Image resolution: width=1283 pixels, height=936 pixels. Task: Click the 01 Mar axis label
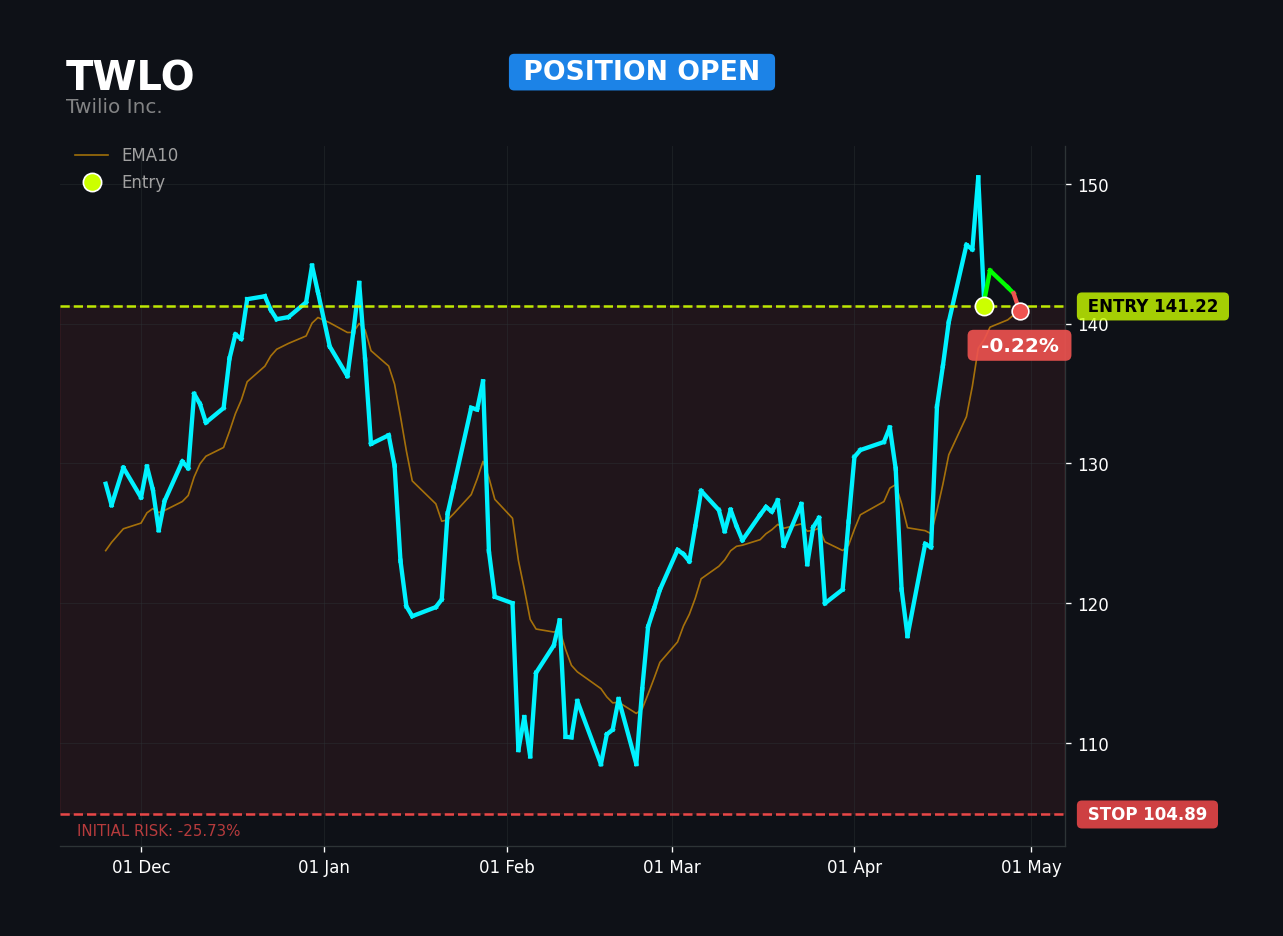tap(672, 868)
